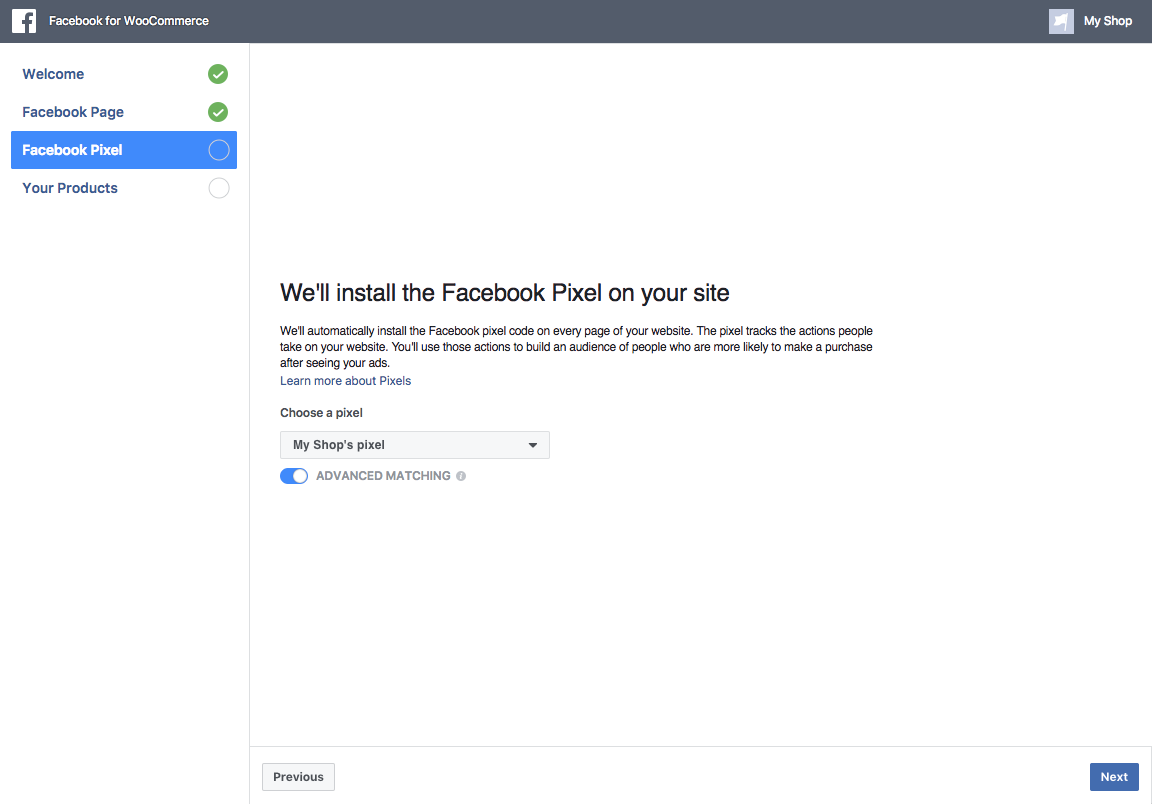Click the heading about installing Facebook Pixel
Image resolution: width=1152 pixels, height=804 pixels.
click(505, 292)
